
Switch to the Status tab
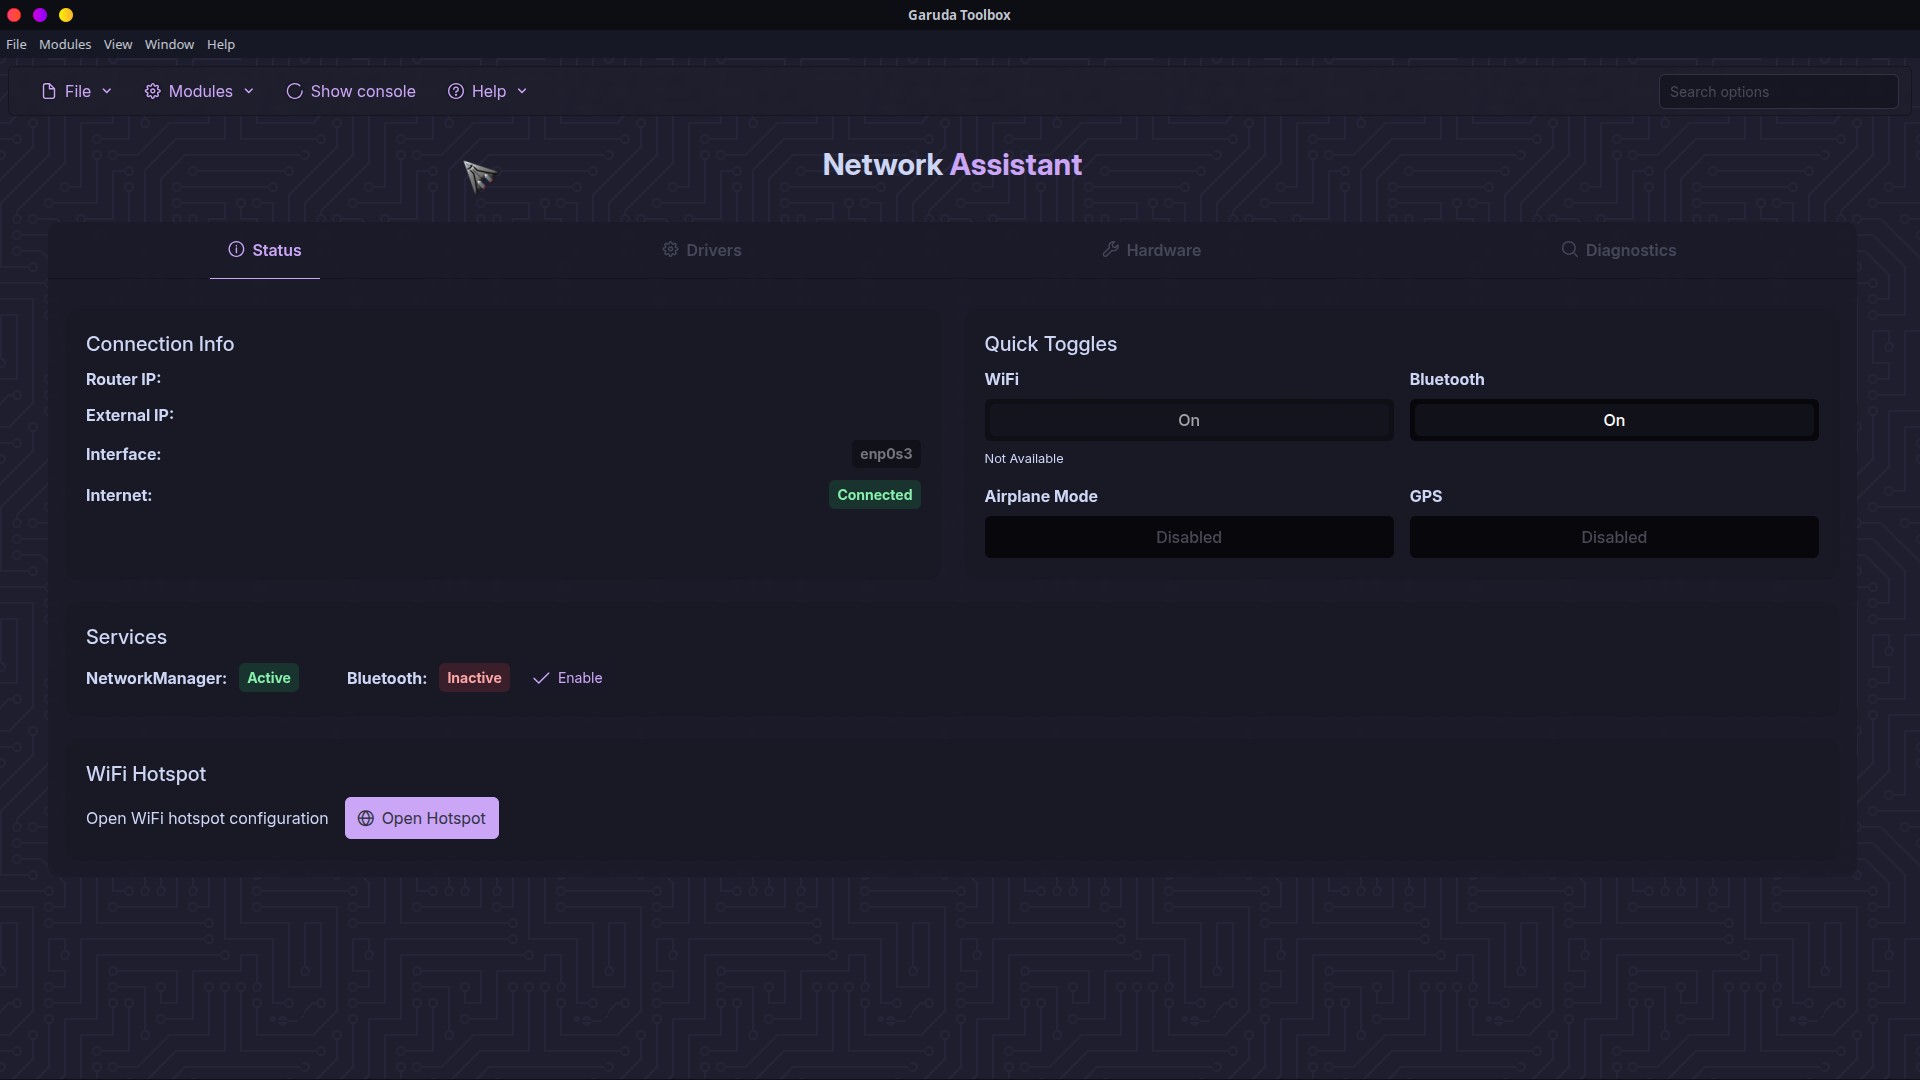(x=265, y=250)
